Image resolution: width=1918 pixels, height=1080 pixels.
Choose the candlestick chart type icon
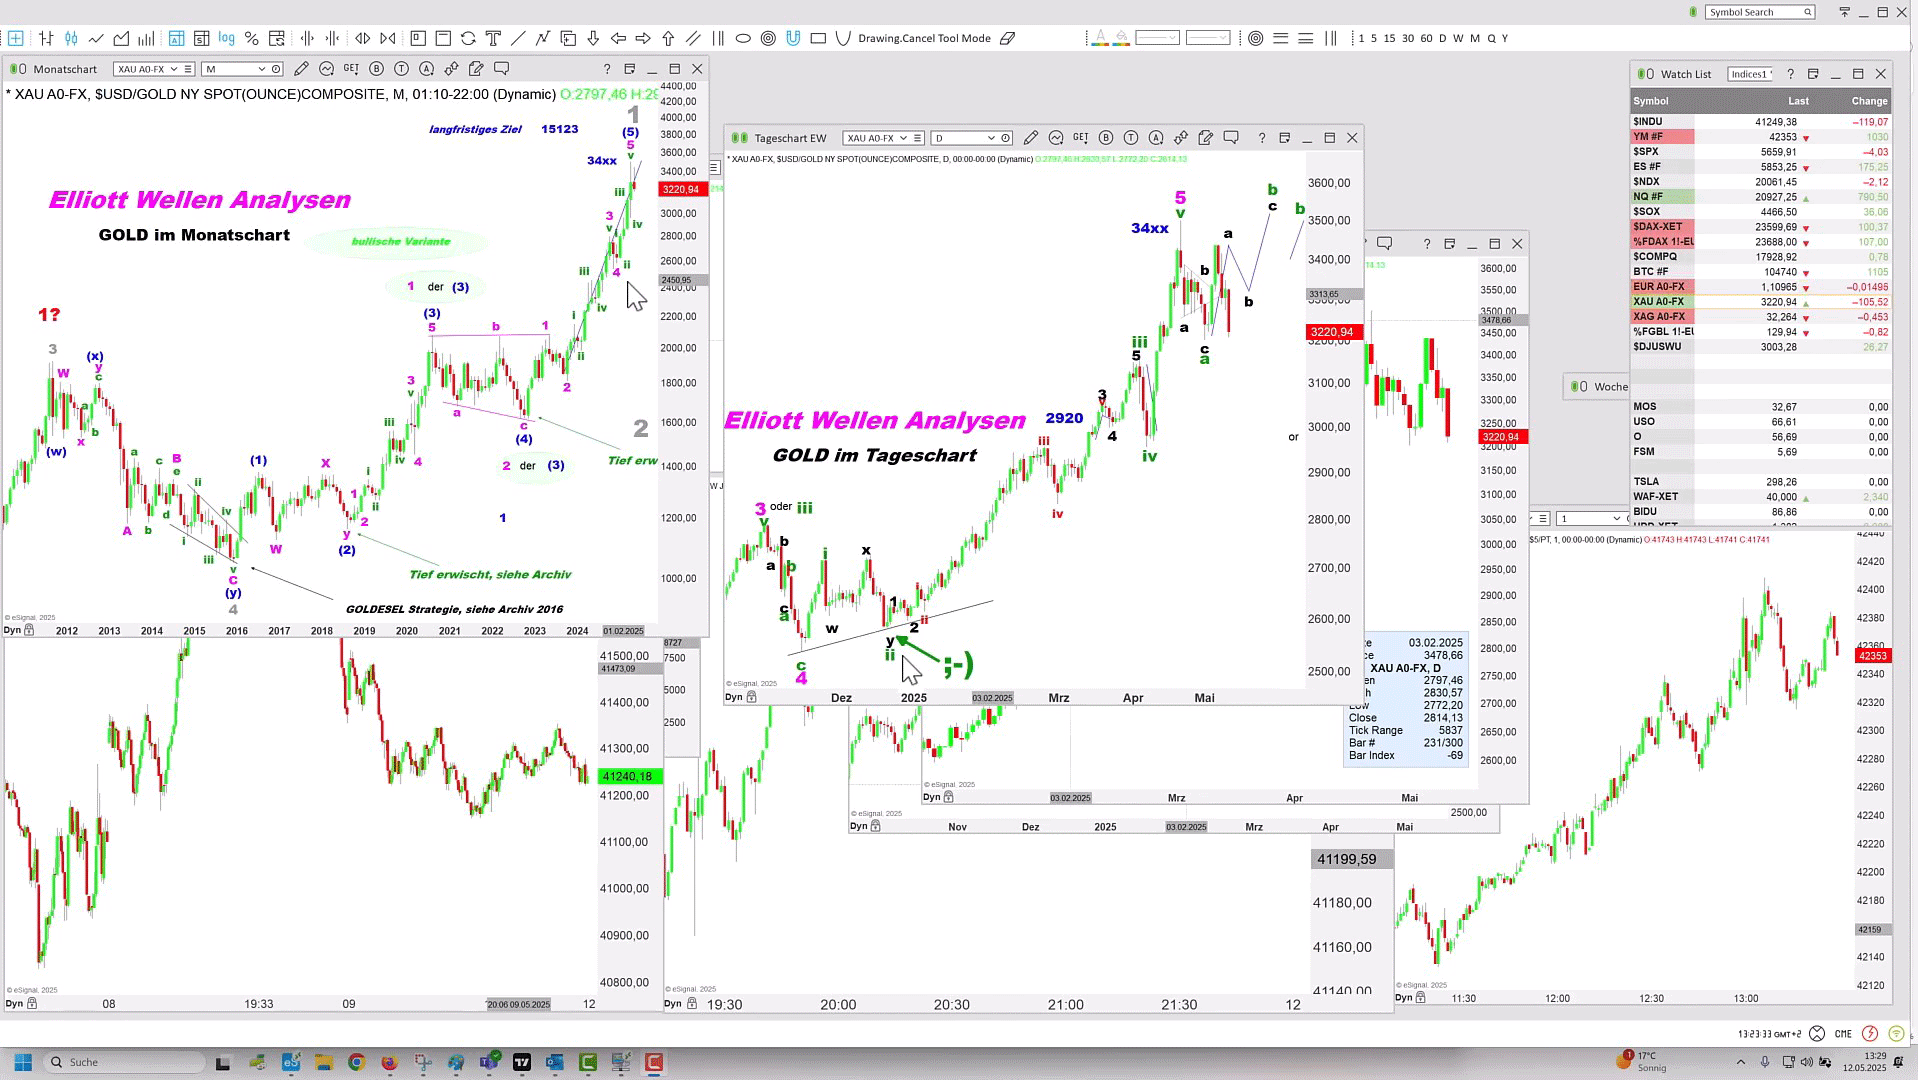click(71, 38)
